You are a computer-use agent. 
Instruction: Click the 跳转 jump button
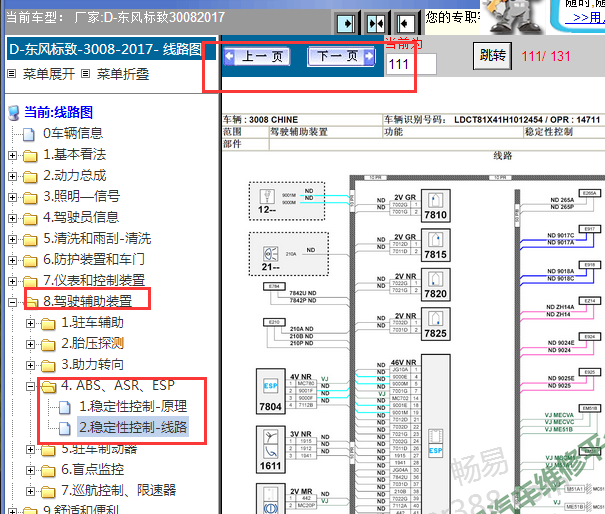492,56
